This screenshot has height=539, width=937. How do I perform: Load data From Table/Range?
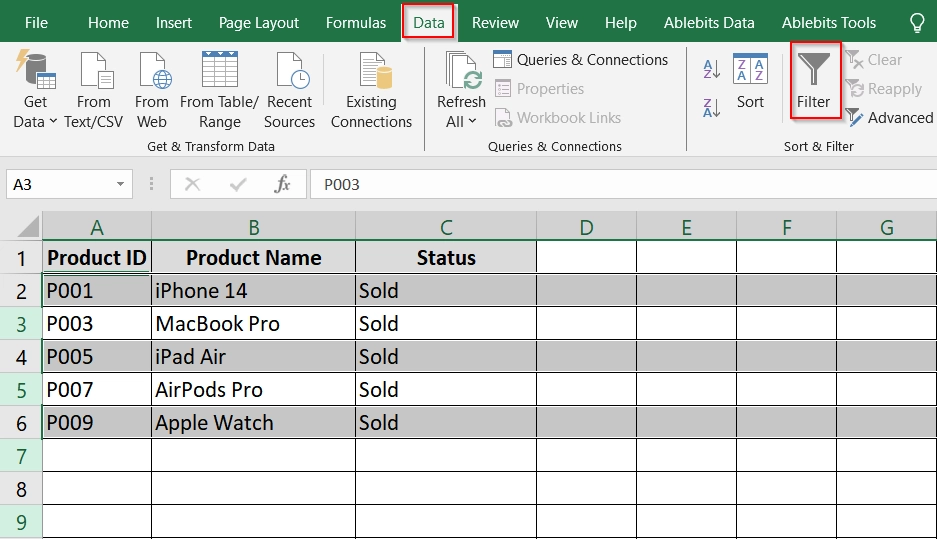pos(219,90)
